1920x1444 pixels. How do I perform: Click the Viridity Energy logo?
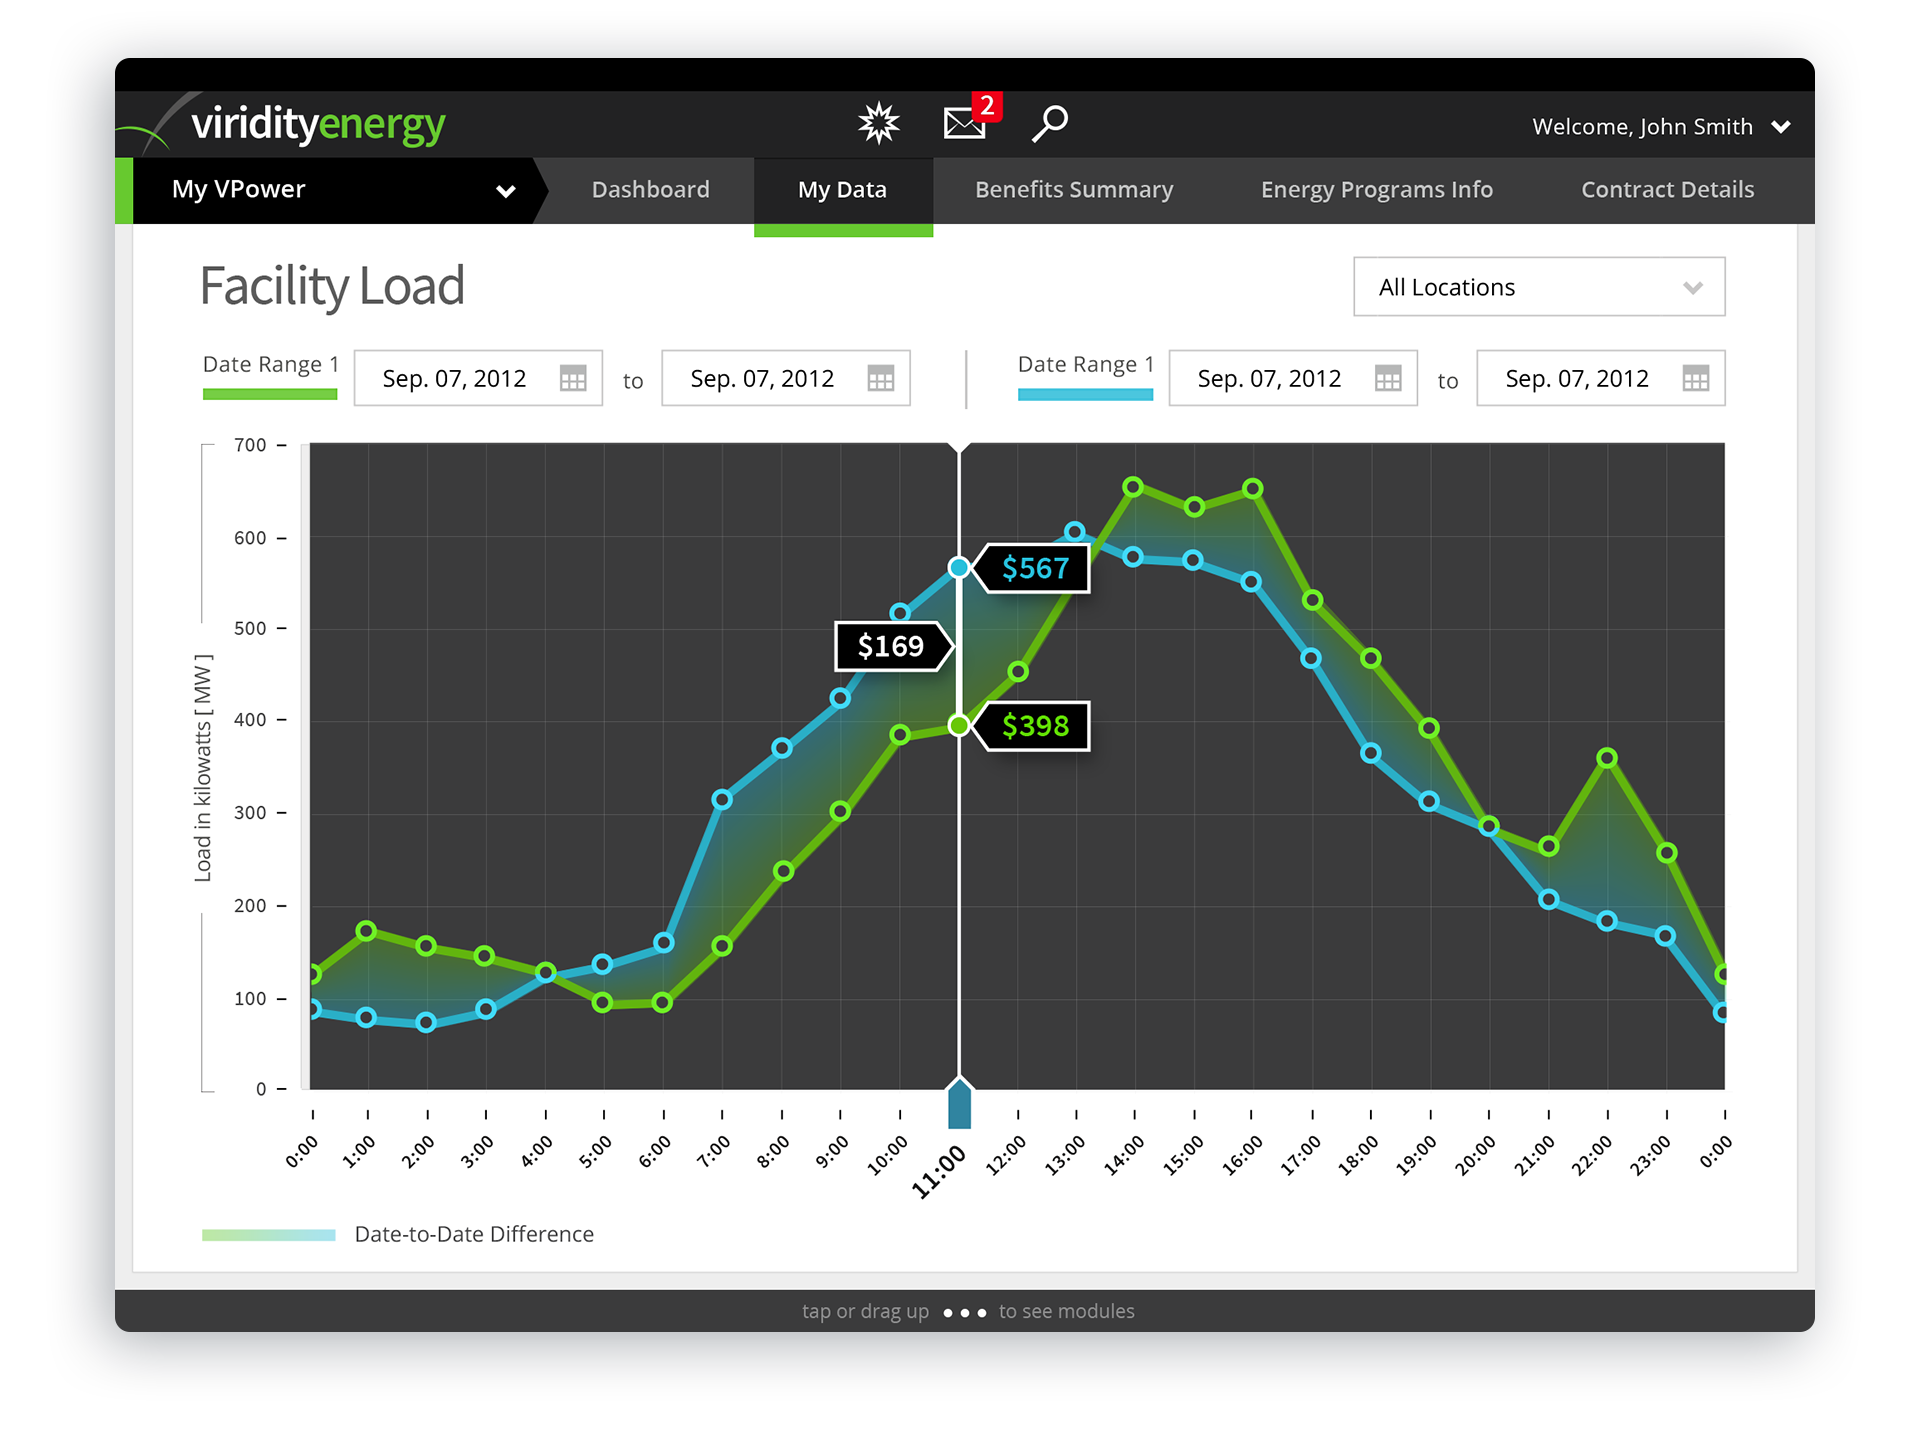pos(317,124)
